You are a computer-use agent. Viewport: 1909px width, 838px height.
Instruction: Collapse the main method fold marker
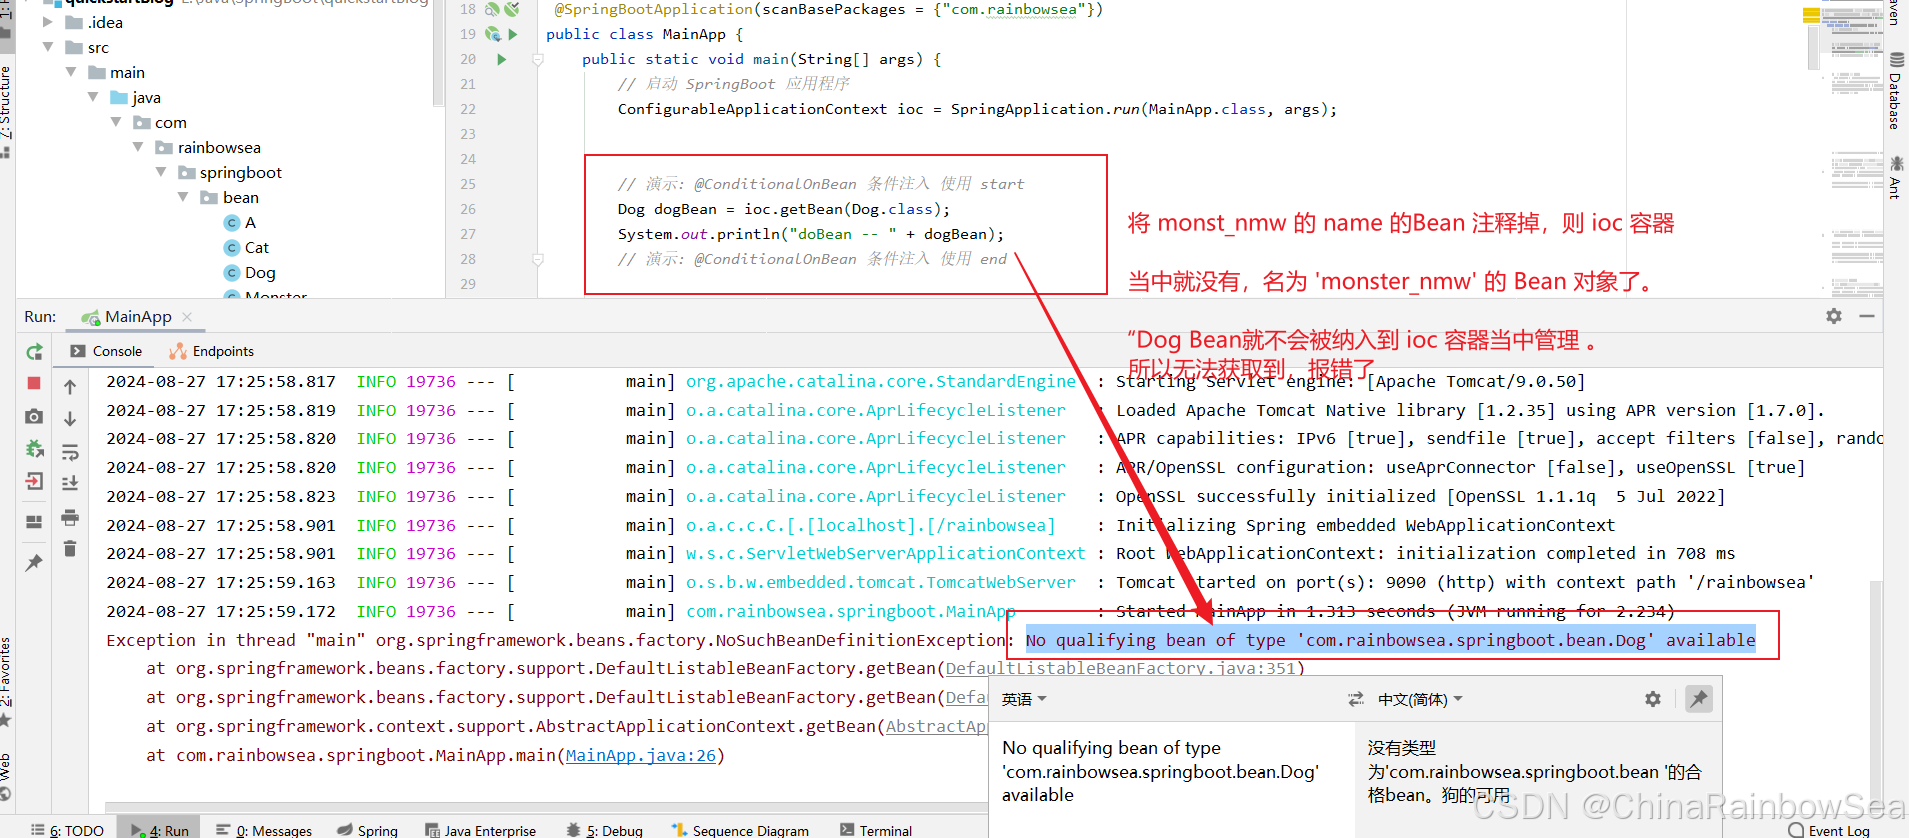(538, 60)
